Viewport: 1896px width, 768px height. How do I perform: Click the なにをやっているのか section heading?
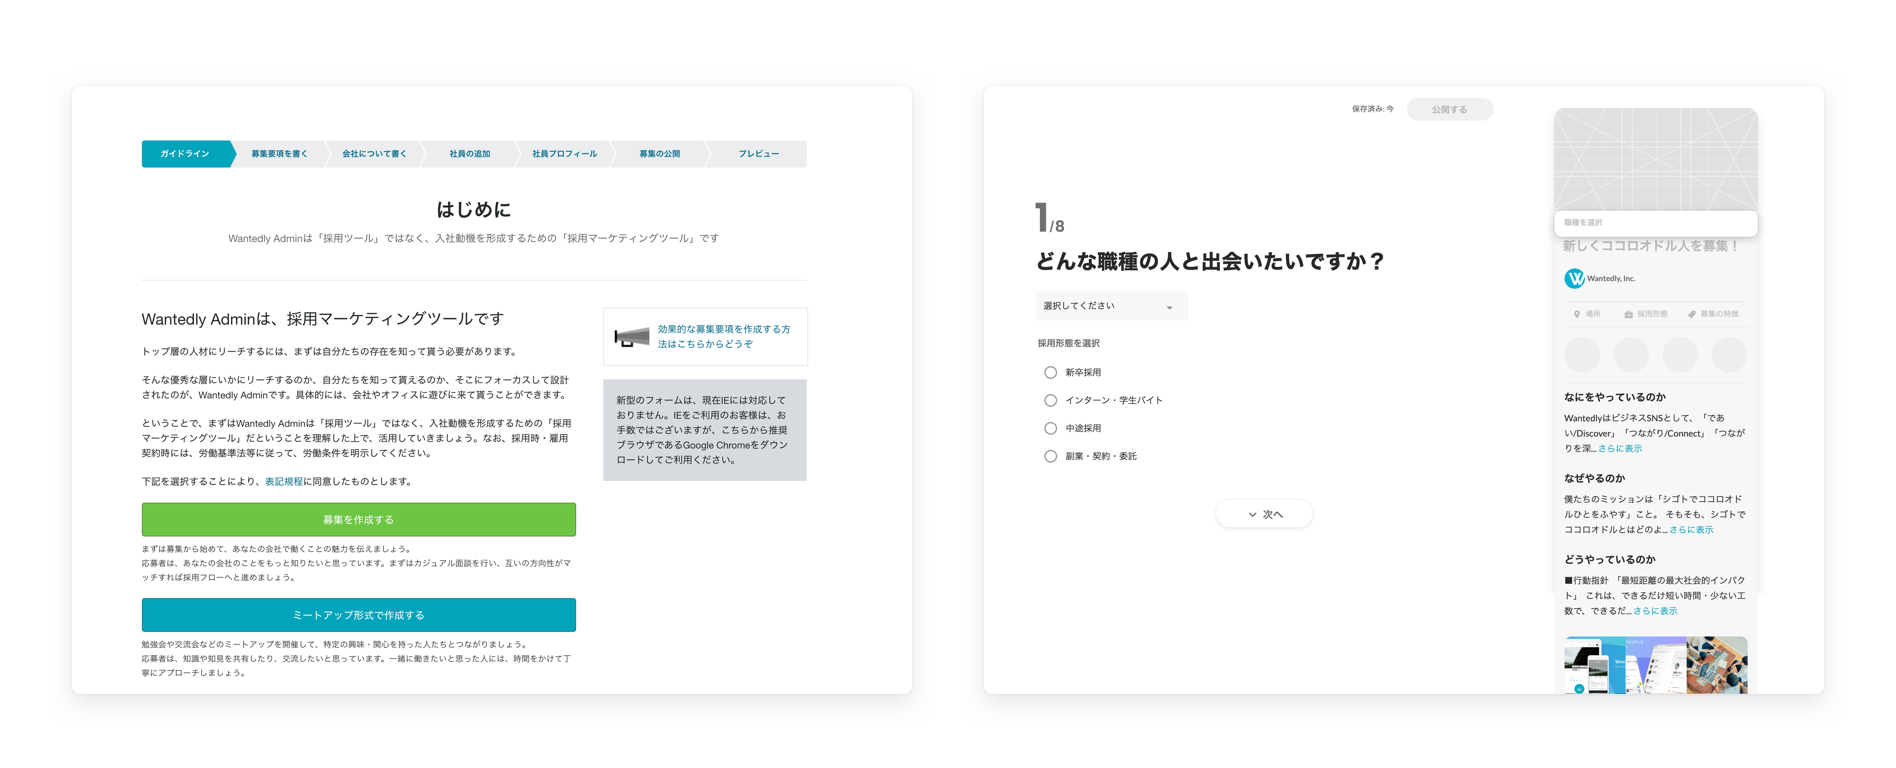(x=1615, y=397)
